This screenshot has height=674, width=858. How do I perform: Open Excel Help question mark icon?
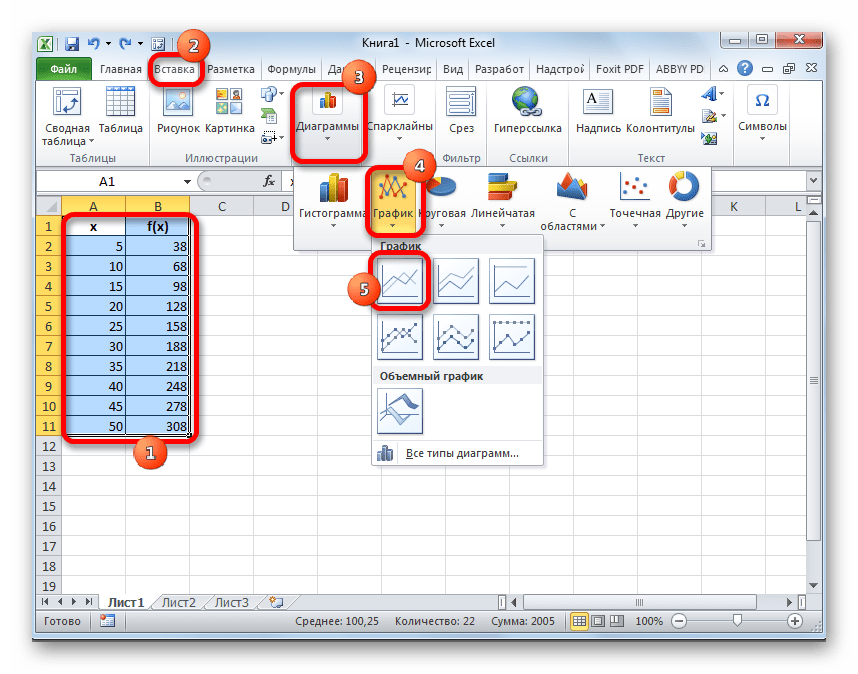[745, 68]
